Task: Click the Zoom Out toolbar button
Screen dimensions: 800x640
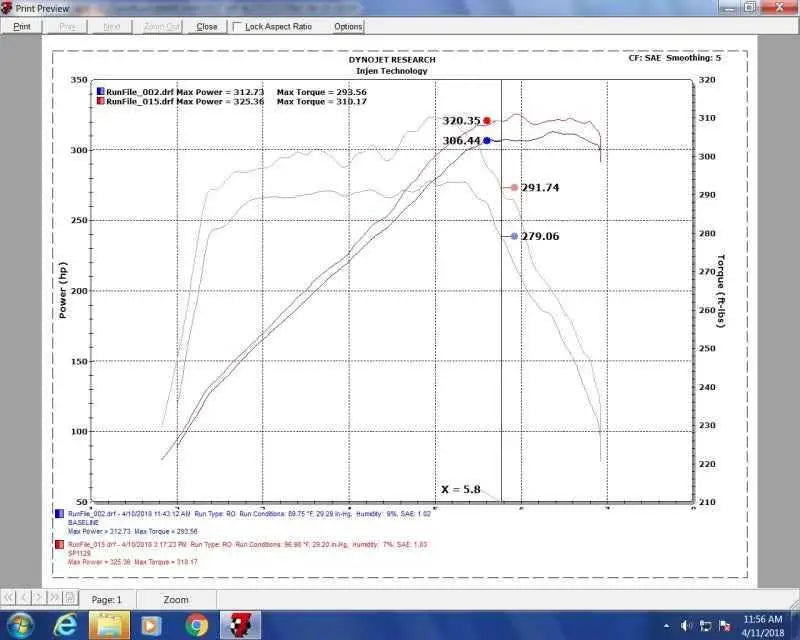Action: click(161, 27)
